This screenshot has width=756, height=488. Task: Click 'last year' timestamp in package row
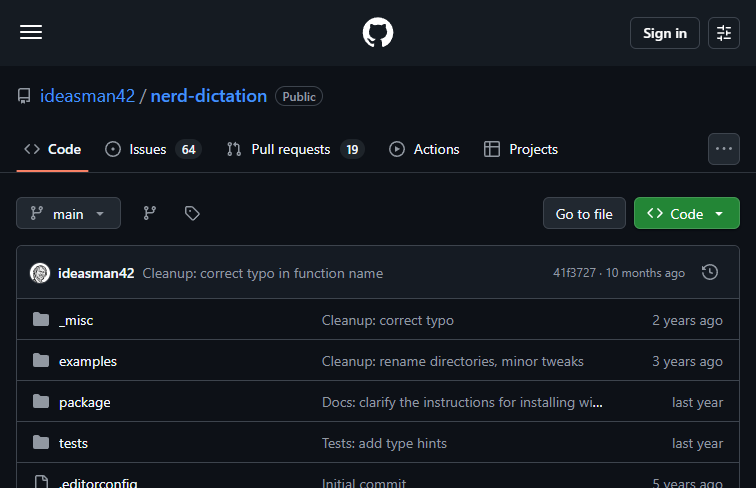coord(698,402)
